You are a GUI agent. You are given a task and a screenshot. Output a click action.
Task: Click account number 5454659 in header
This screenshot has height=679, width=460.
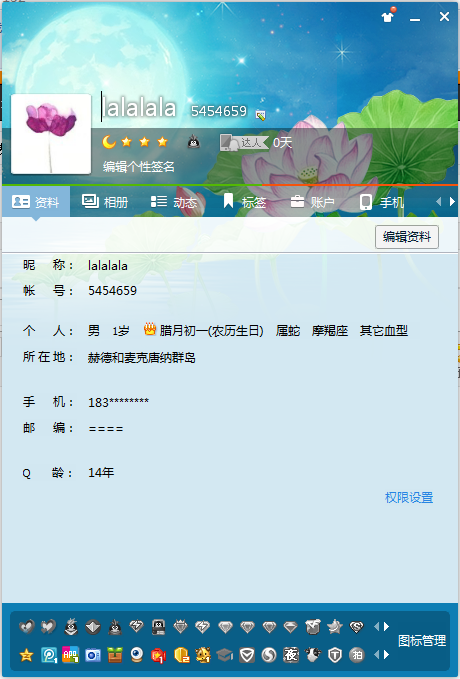[x=219, y=111]
